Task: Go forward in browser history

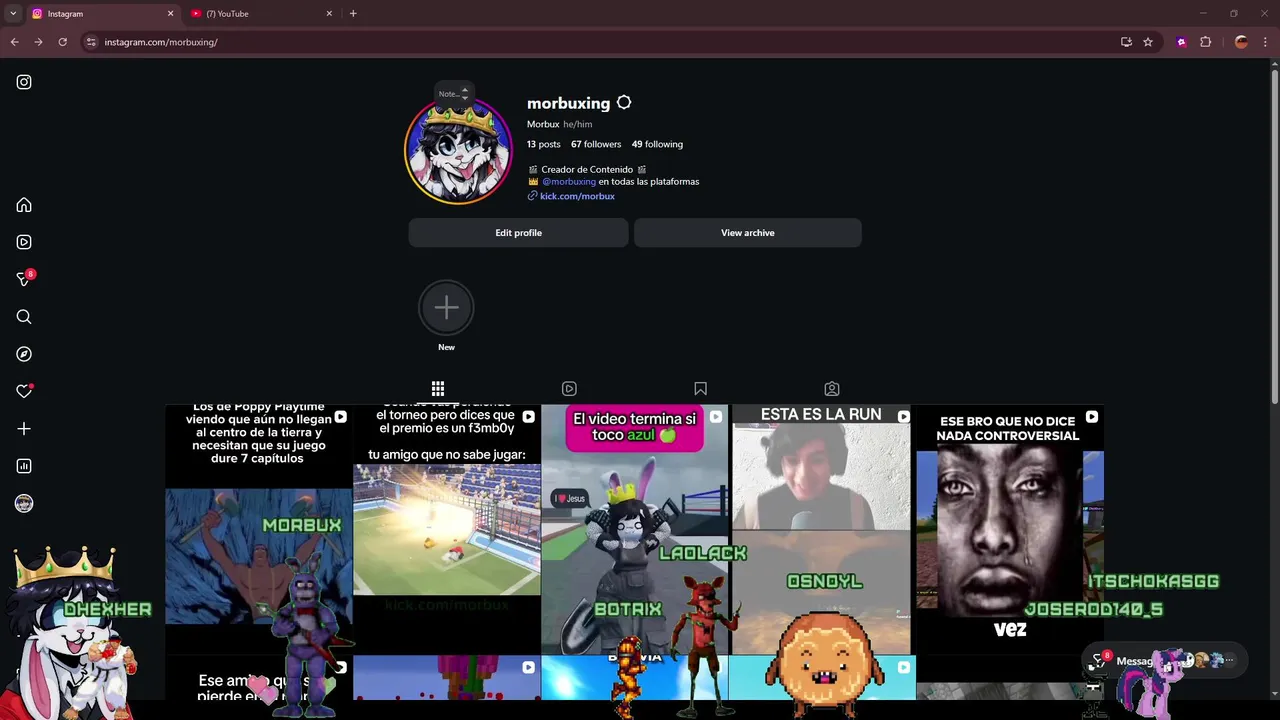Action: coord(38,42)
